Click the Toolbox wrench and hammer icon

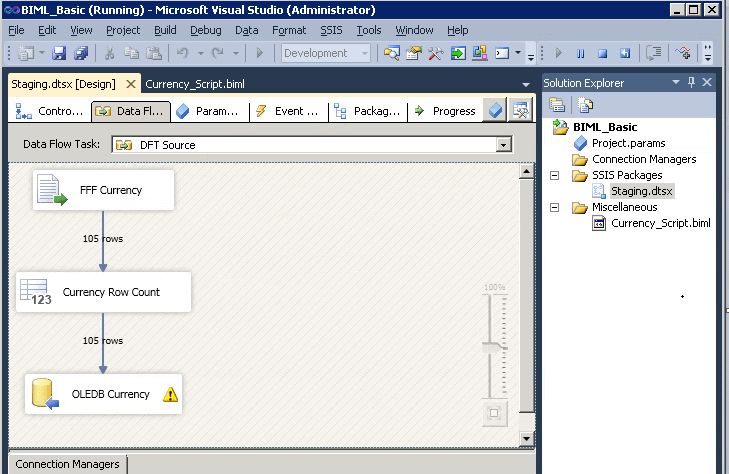tap(436, 53)
